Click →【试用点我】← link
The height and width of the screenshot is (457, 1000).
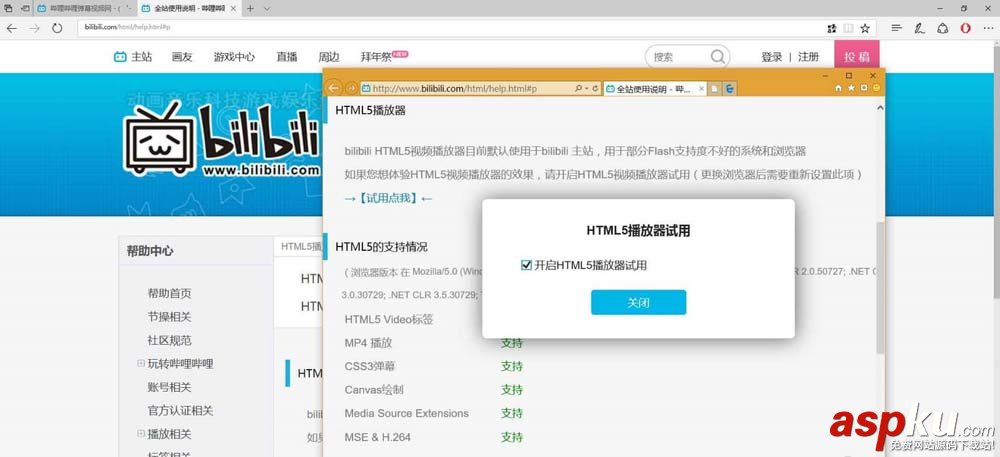[x=388, y=198]
